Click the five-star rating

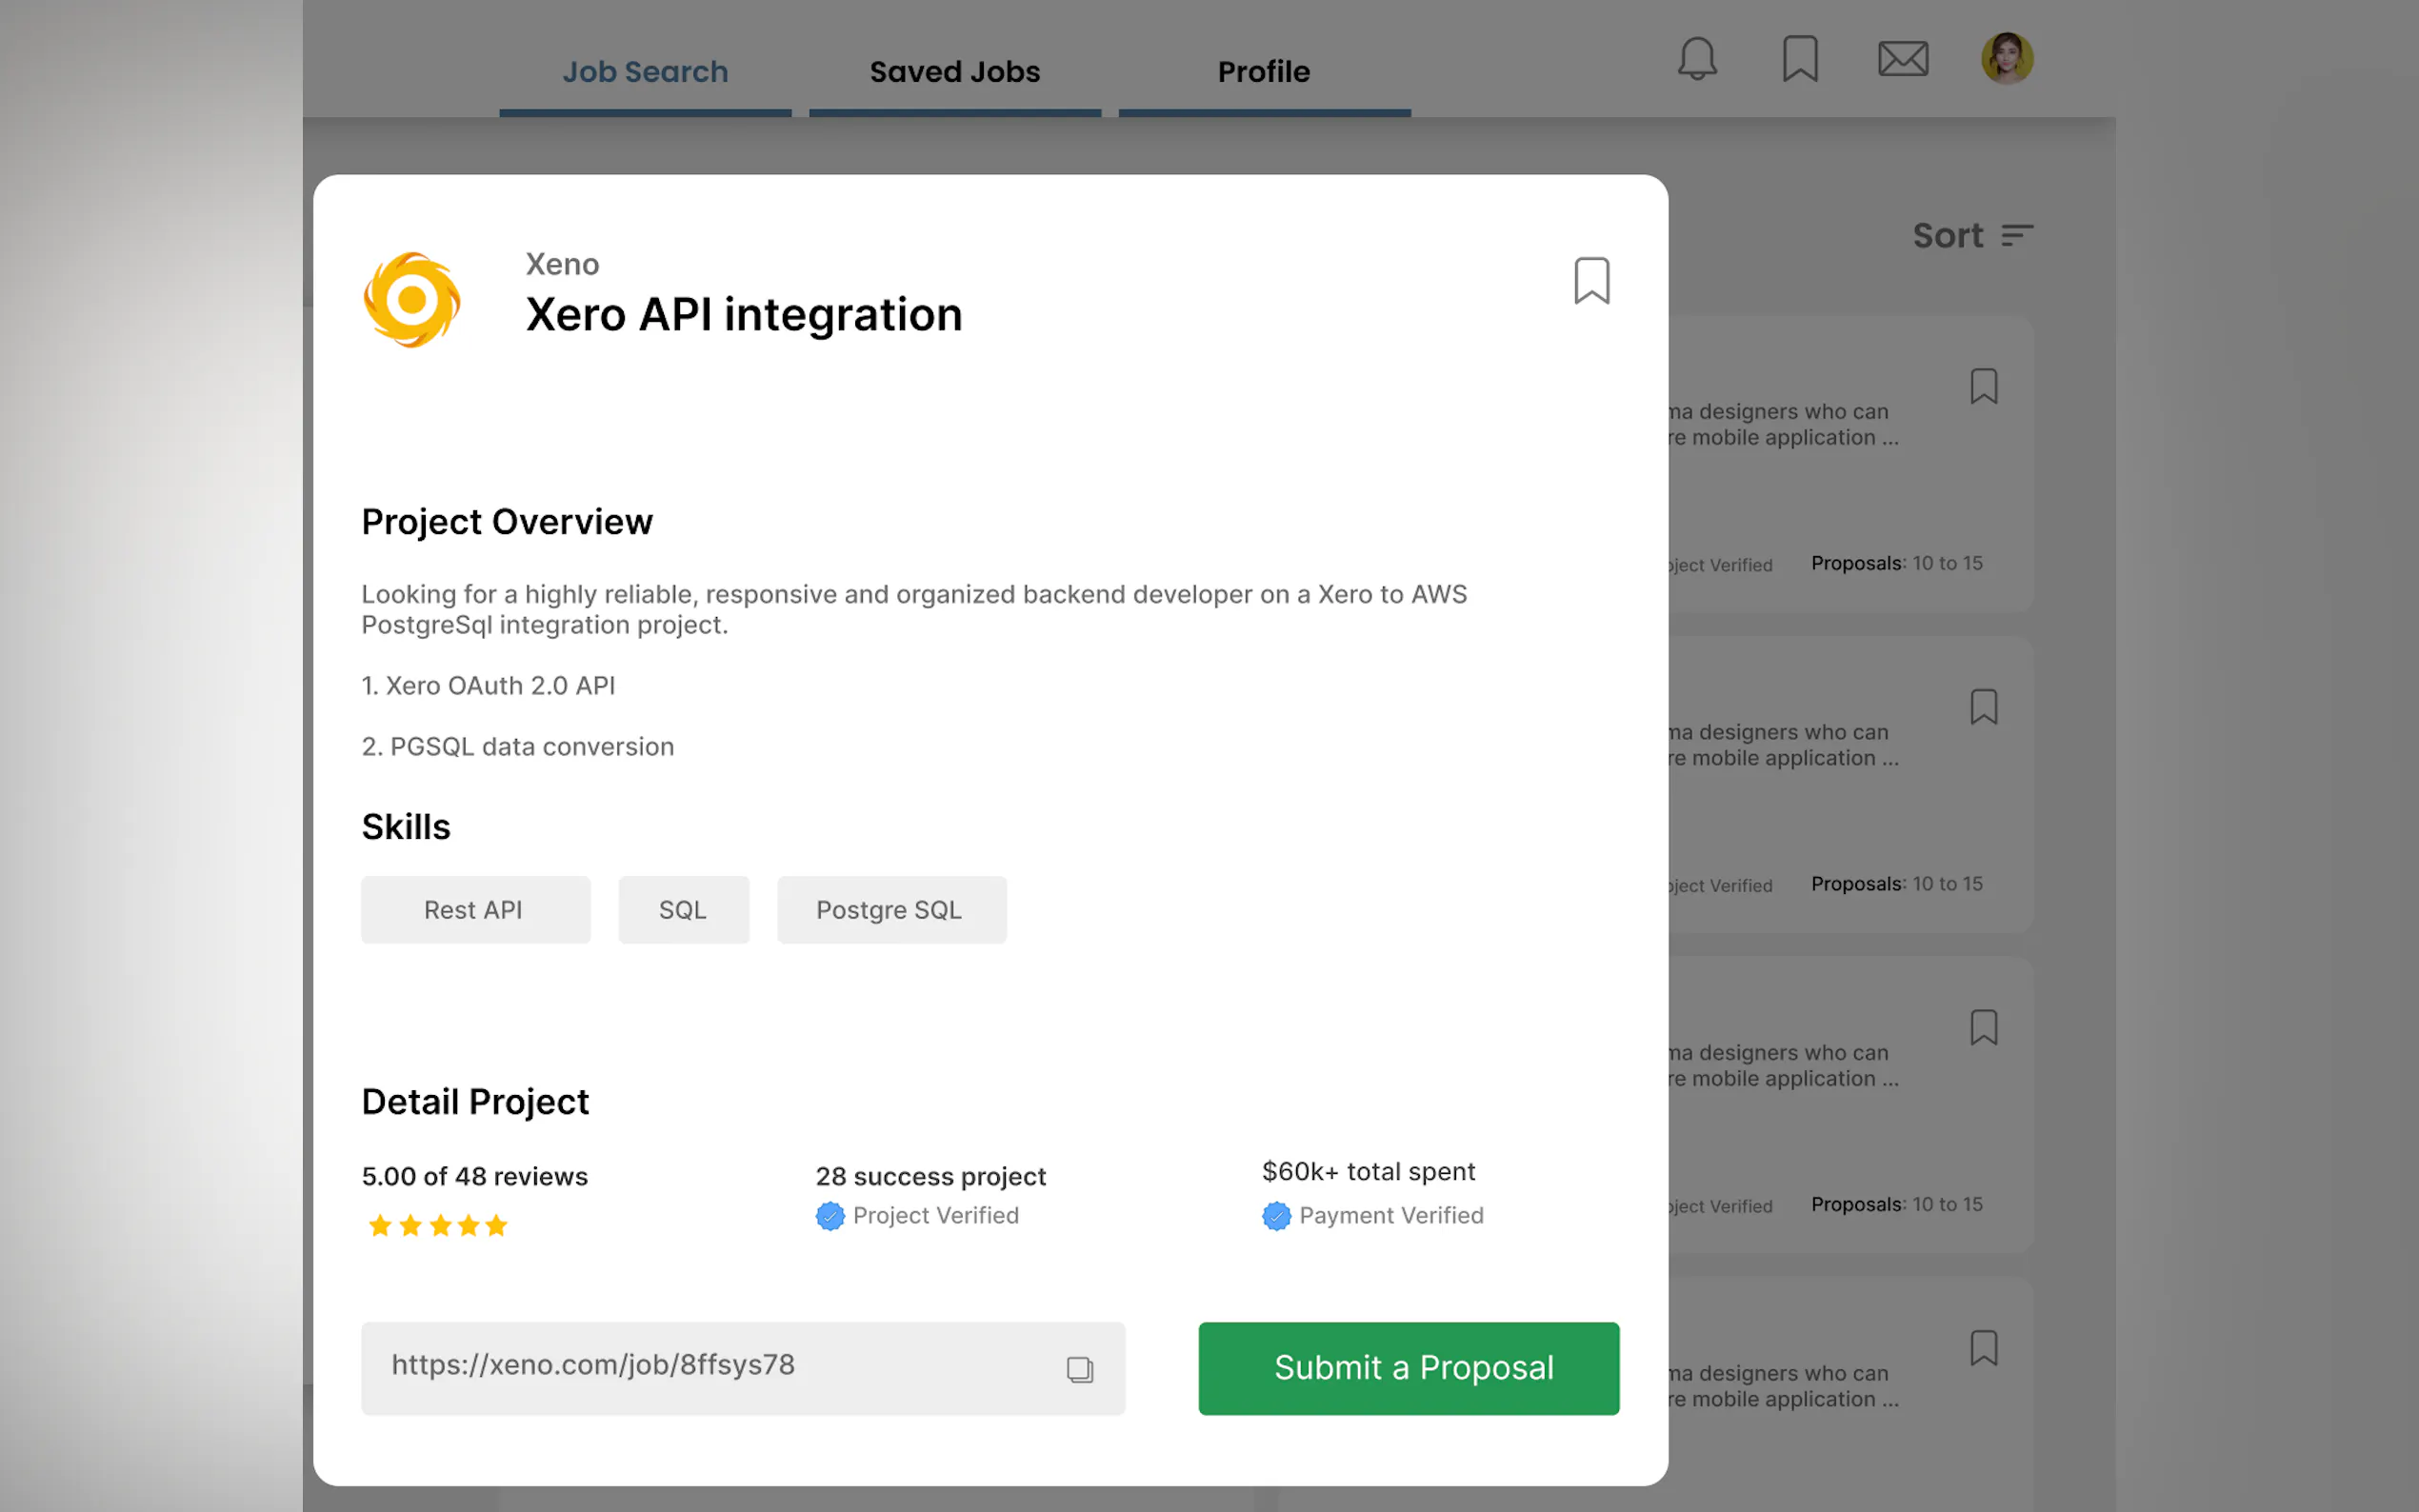(x=438, y=1226)
